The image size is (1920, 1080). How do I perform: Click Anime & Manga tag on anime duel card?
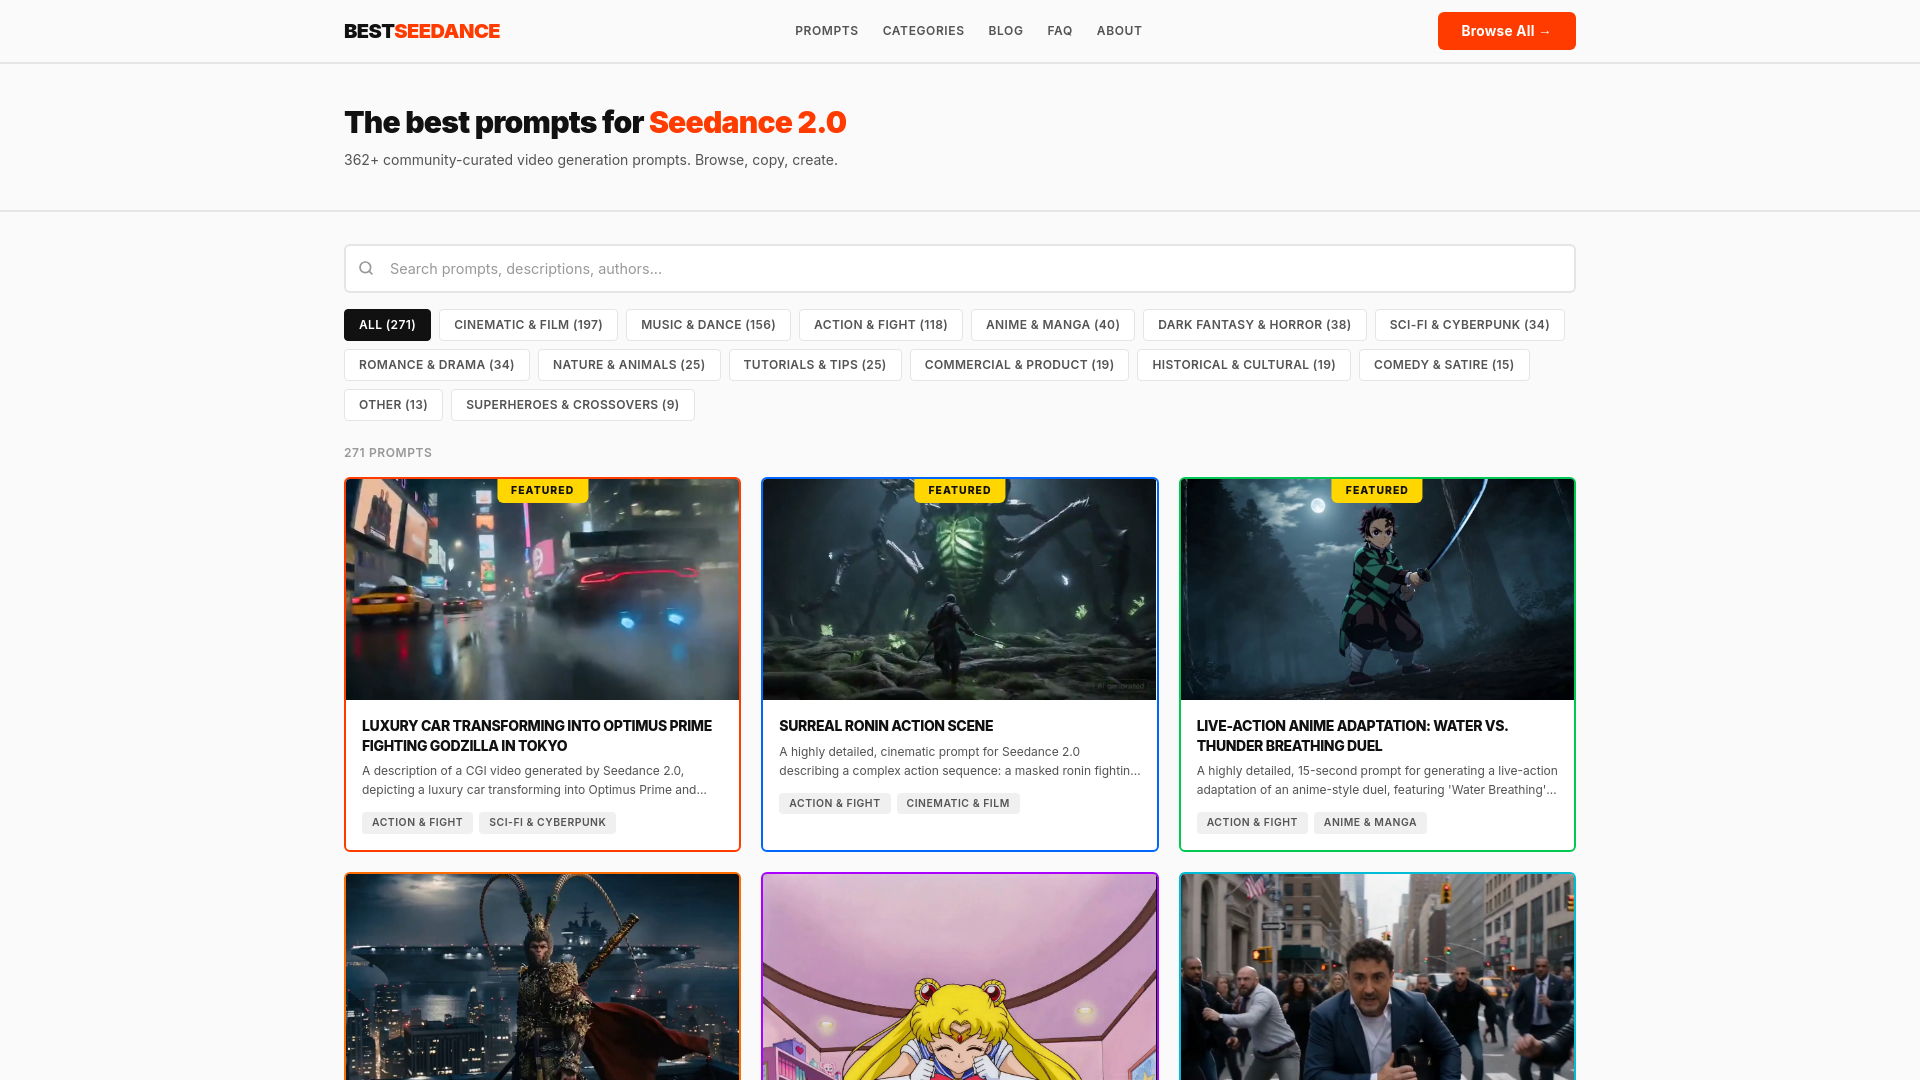pyautogui.click(x=1370, y=822)
